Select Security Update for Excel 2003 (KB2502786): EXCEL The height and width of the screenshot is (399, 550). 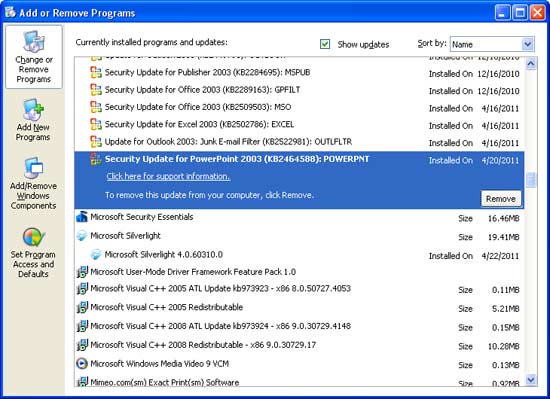click(199, 124)
